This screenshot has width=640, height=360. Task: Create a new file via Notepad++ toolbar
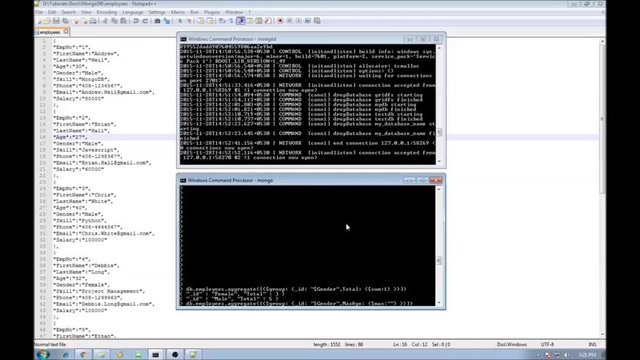click(40, 21)
